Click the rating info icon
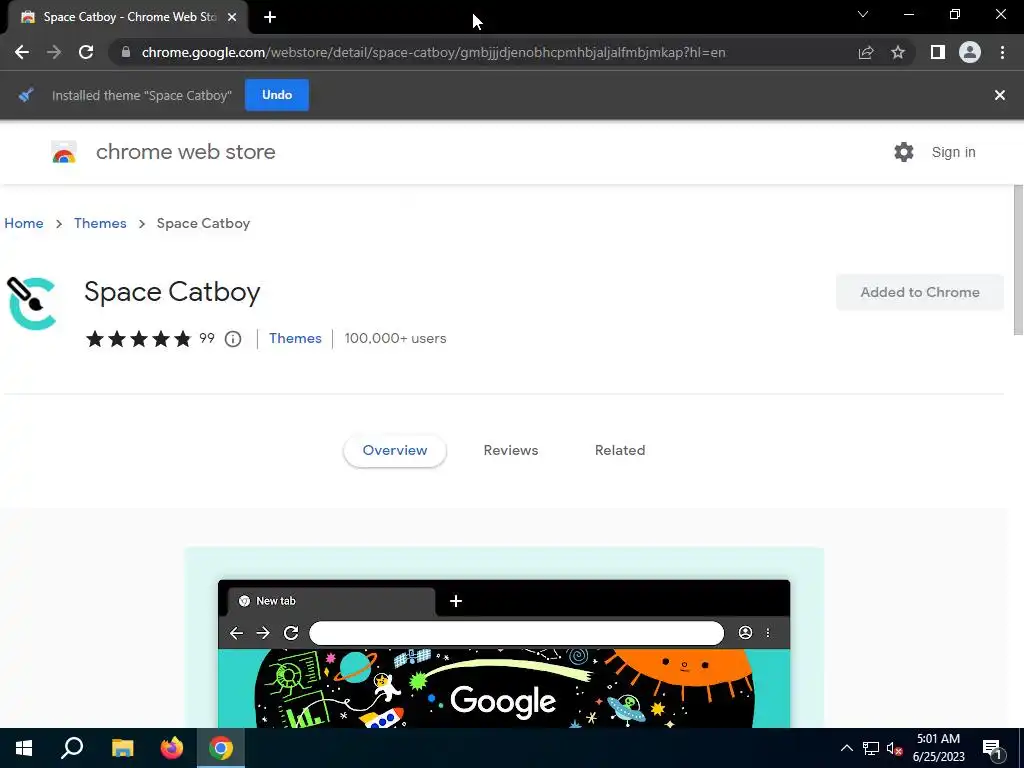The width and height of the screenshot is (1024, 768). [233, 339]
